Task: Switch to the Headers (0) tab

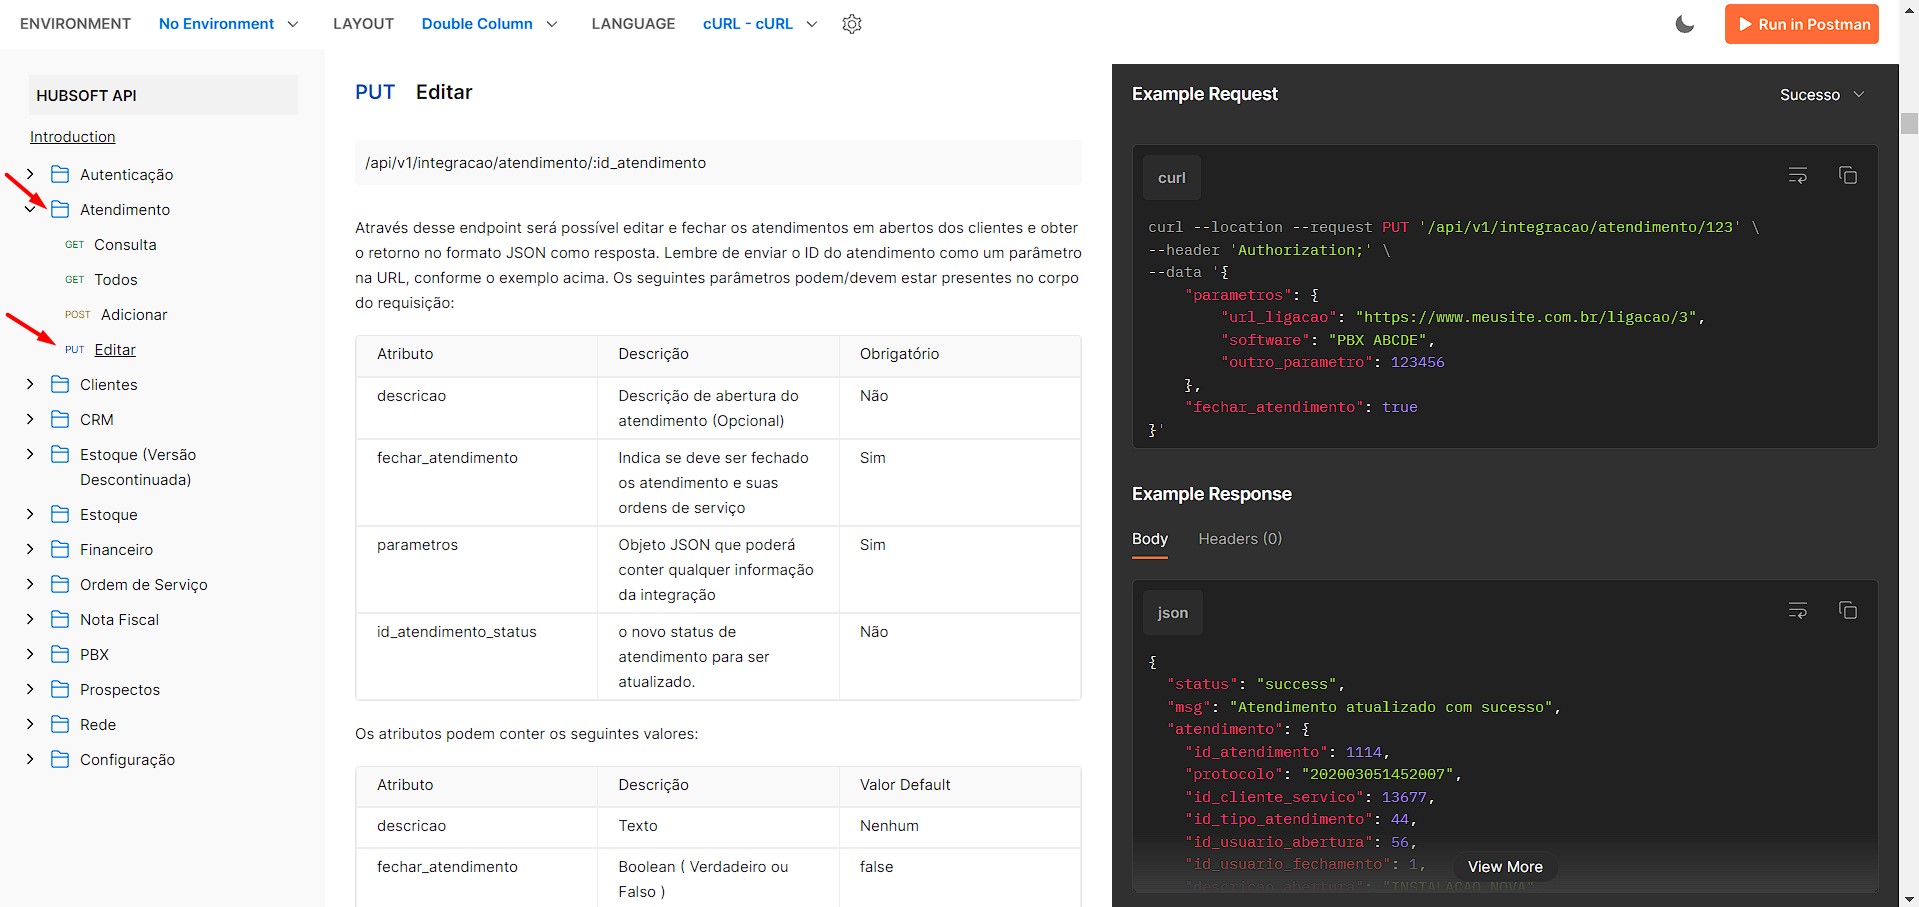Action: pos(1240,539)
